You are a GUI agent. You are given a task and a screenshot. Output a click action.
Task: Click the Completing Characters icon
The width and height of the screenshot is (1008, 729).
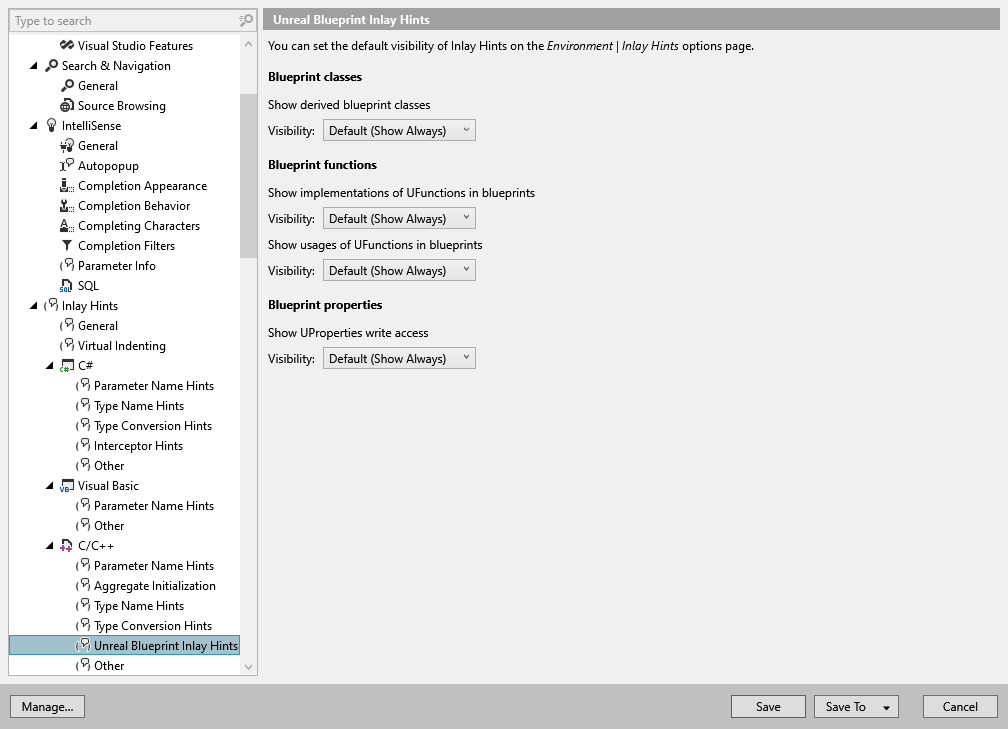[67, 225]
